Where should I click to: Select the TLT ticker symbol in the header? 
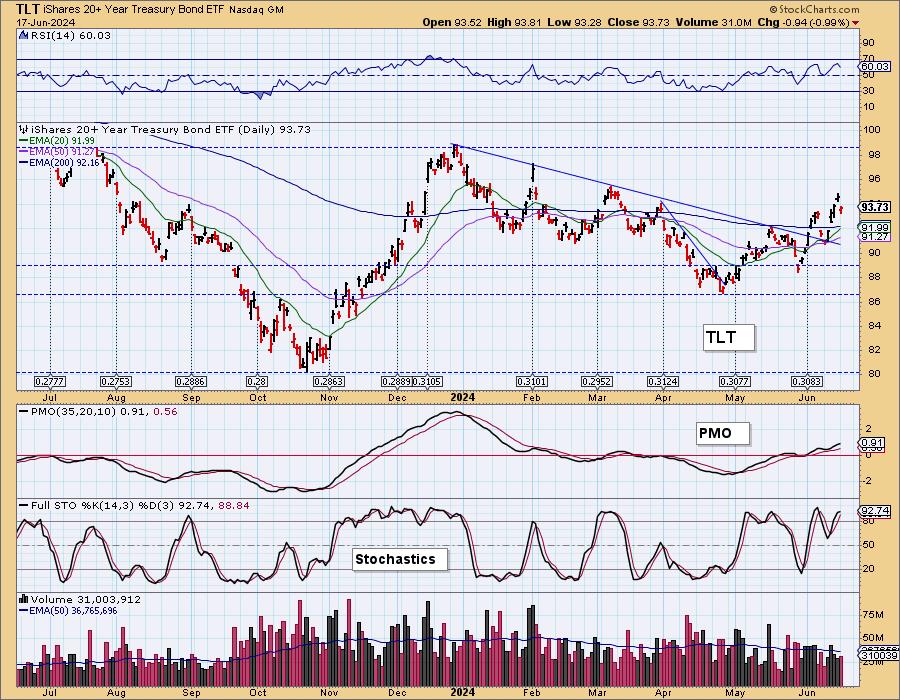(x=28, y=9)
